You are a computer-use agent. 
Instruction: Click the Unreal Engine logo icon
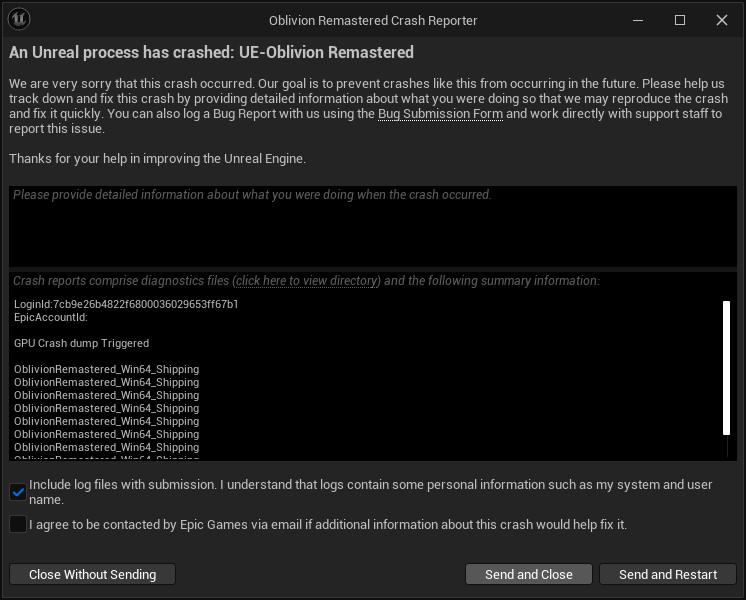19,19
